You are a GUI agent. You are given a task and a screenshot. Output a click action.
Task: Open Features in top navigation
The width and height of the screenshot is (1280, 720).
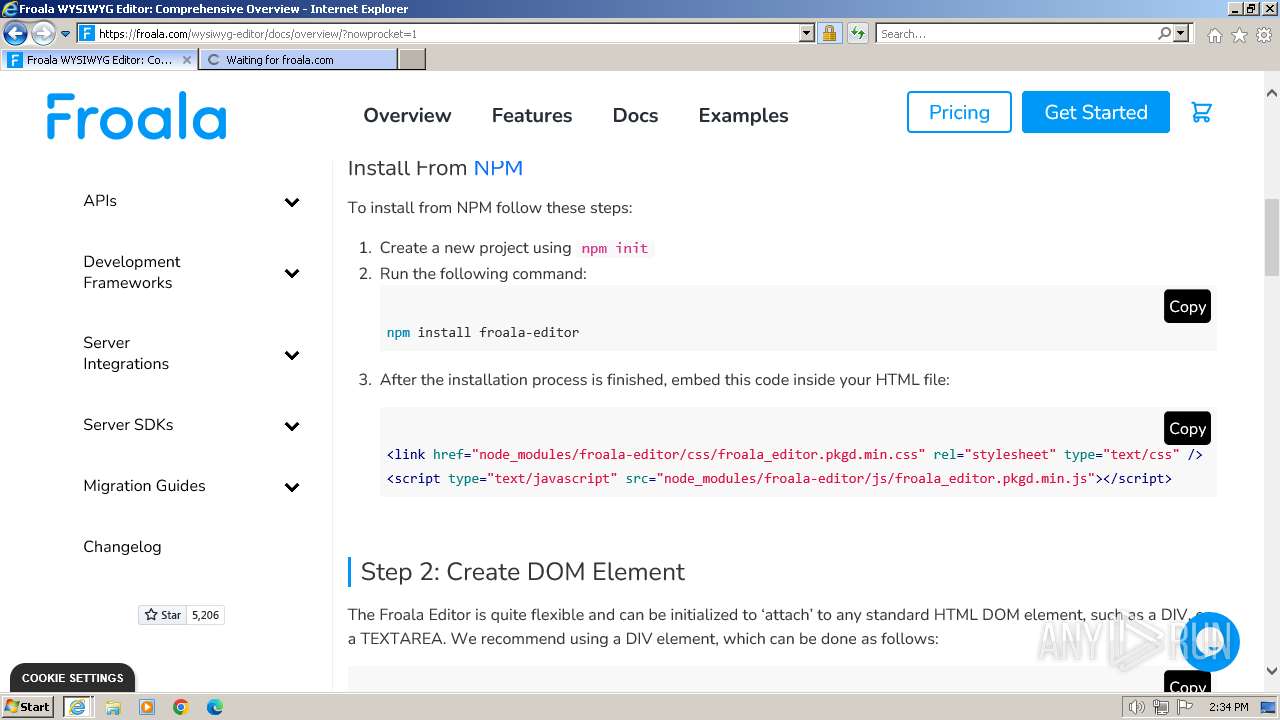[532, 116]
